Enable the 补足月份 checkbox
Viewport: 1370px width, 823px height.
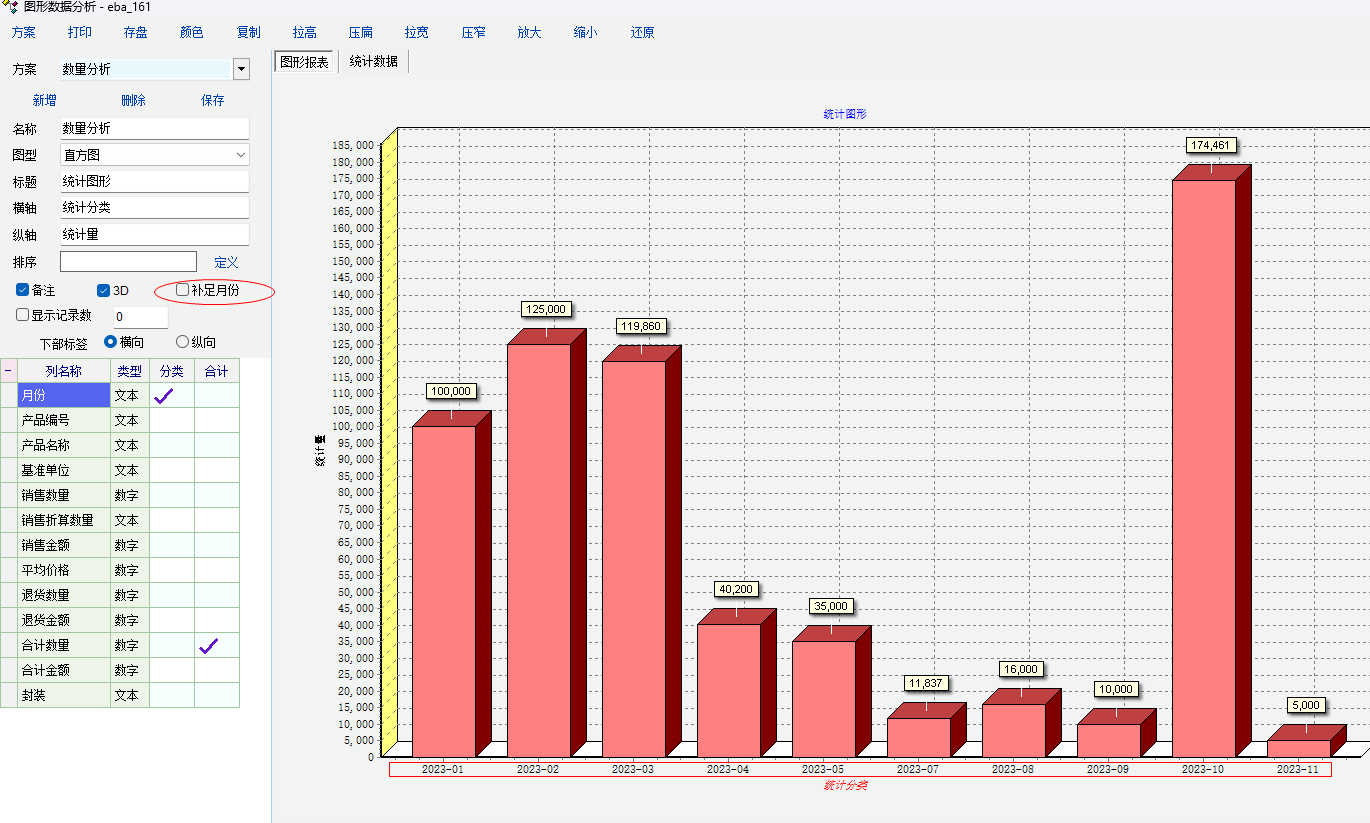tap(182, 289)
